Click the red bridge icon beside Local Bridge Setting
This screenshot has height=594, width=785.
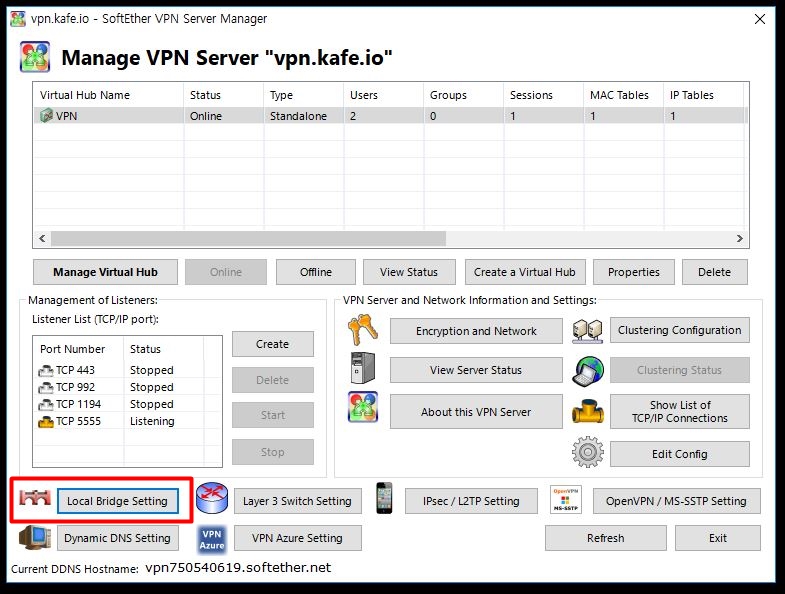[x=35, y=497]
